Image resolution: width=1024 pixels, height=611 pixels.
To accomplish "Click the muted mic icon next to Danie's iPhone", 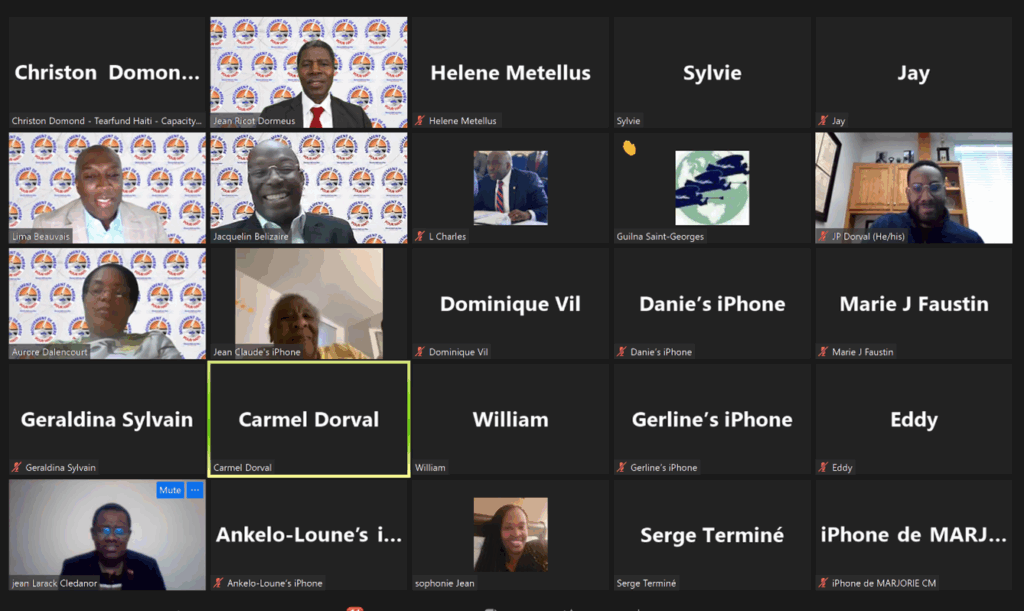I will coord(622,352).
